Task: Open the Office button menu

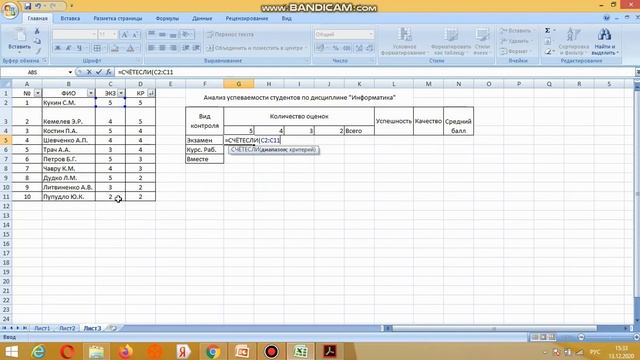Action: click(9, 10)
